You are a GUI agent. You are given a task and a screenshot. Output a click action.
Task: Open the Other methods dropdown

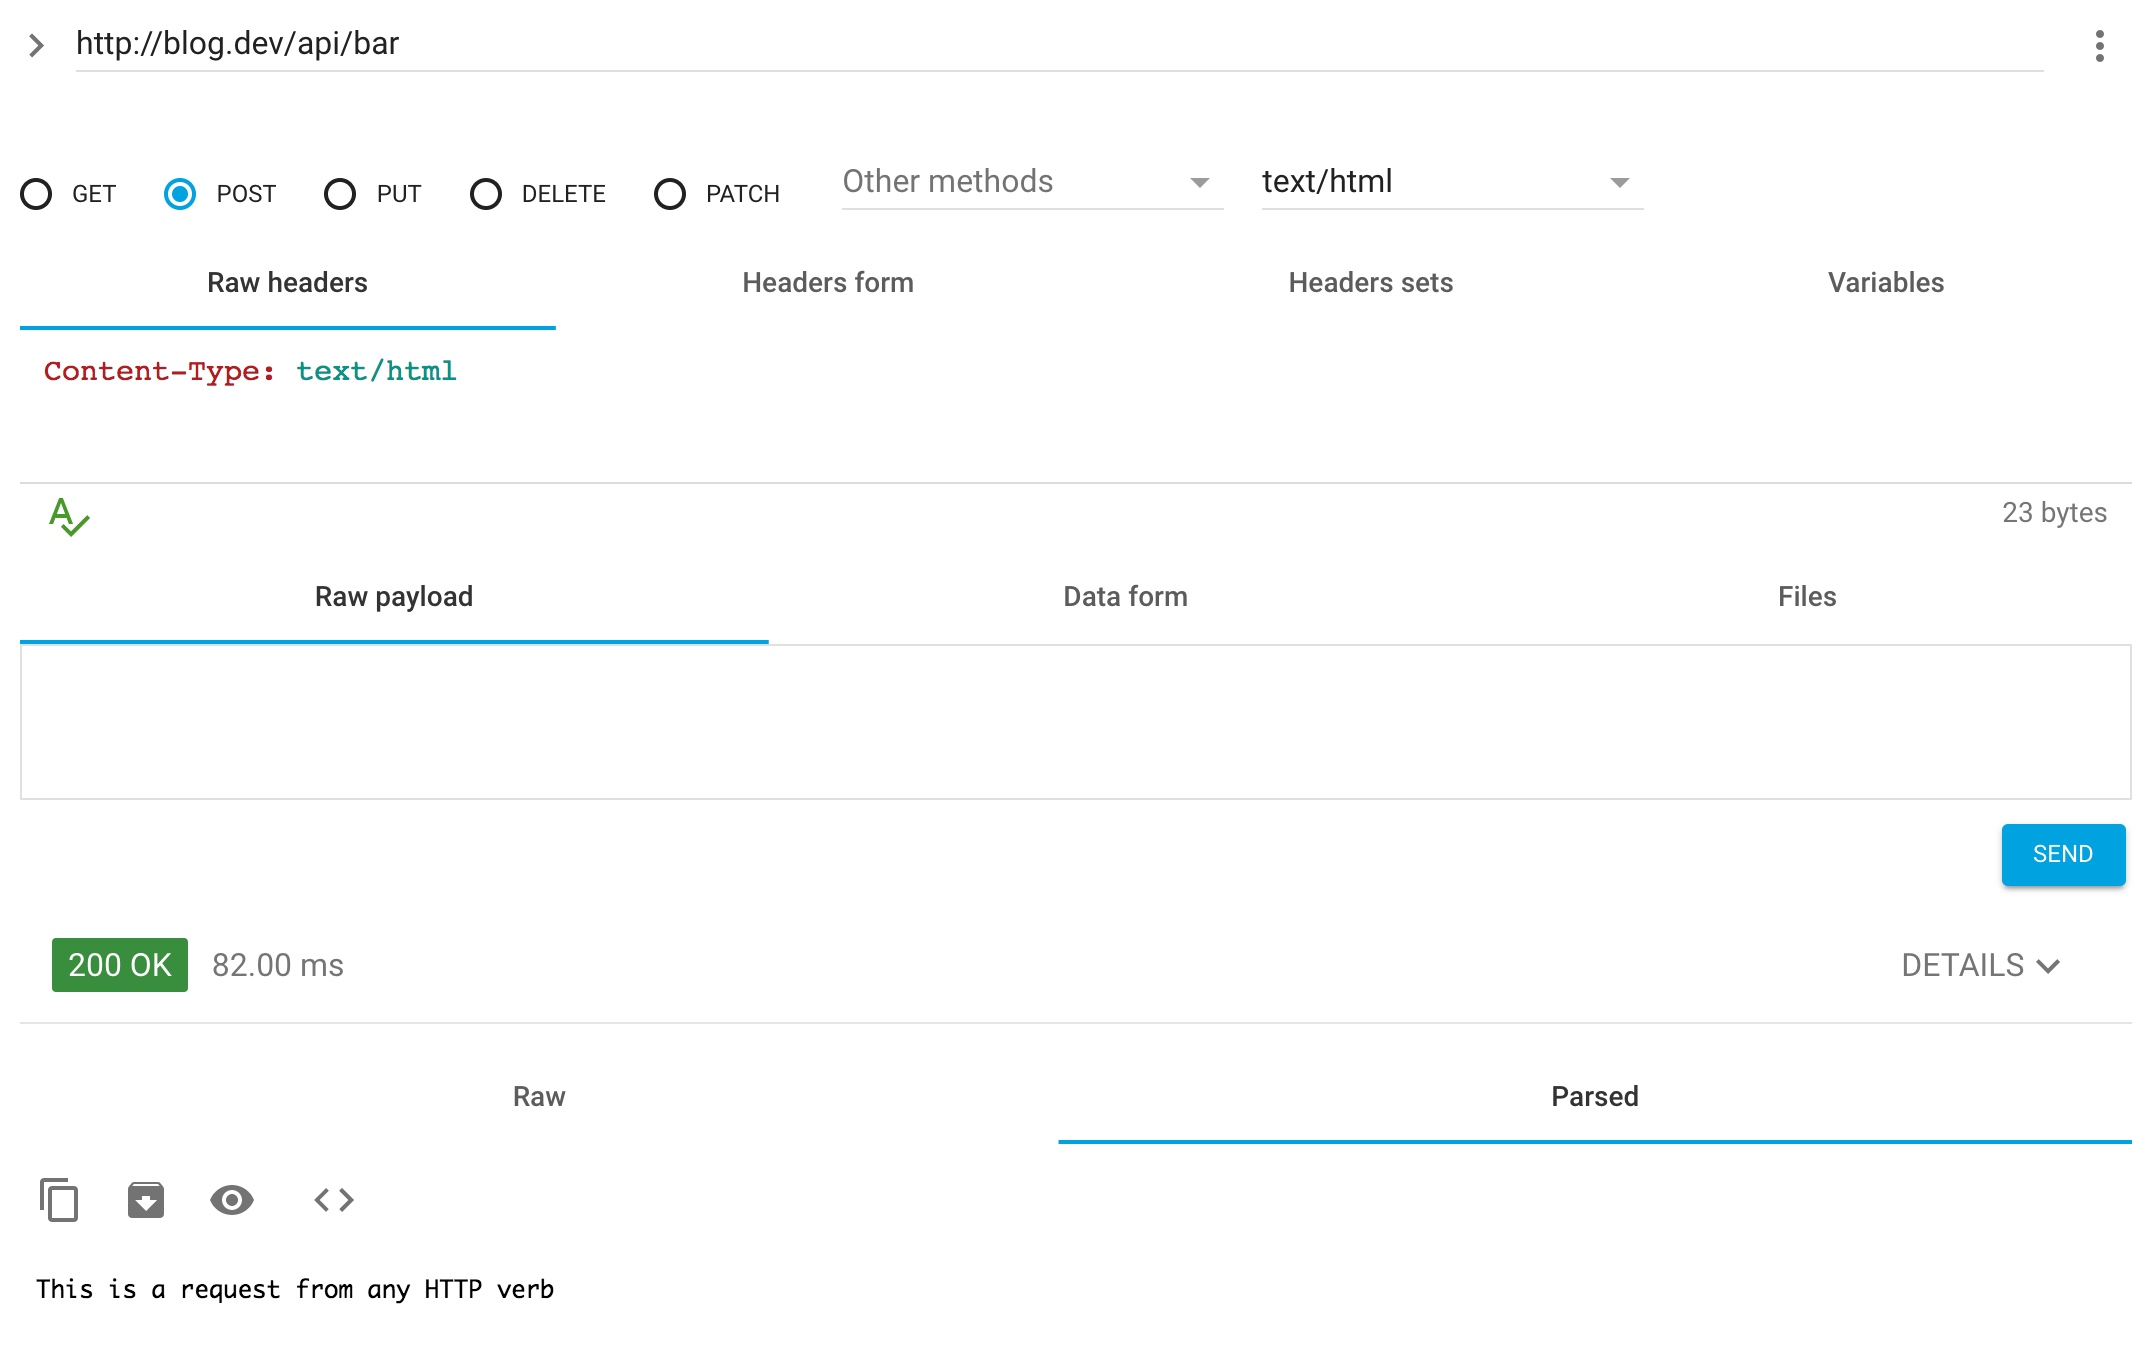1032,182
